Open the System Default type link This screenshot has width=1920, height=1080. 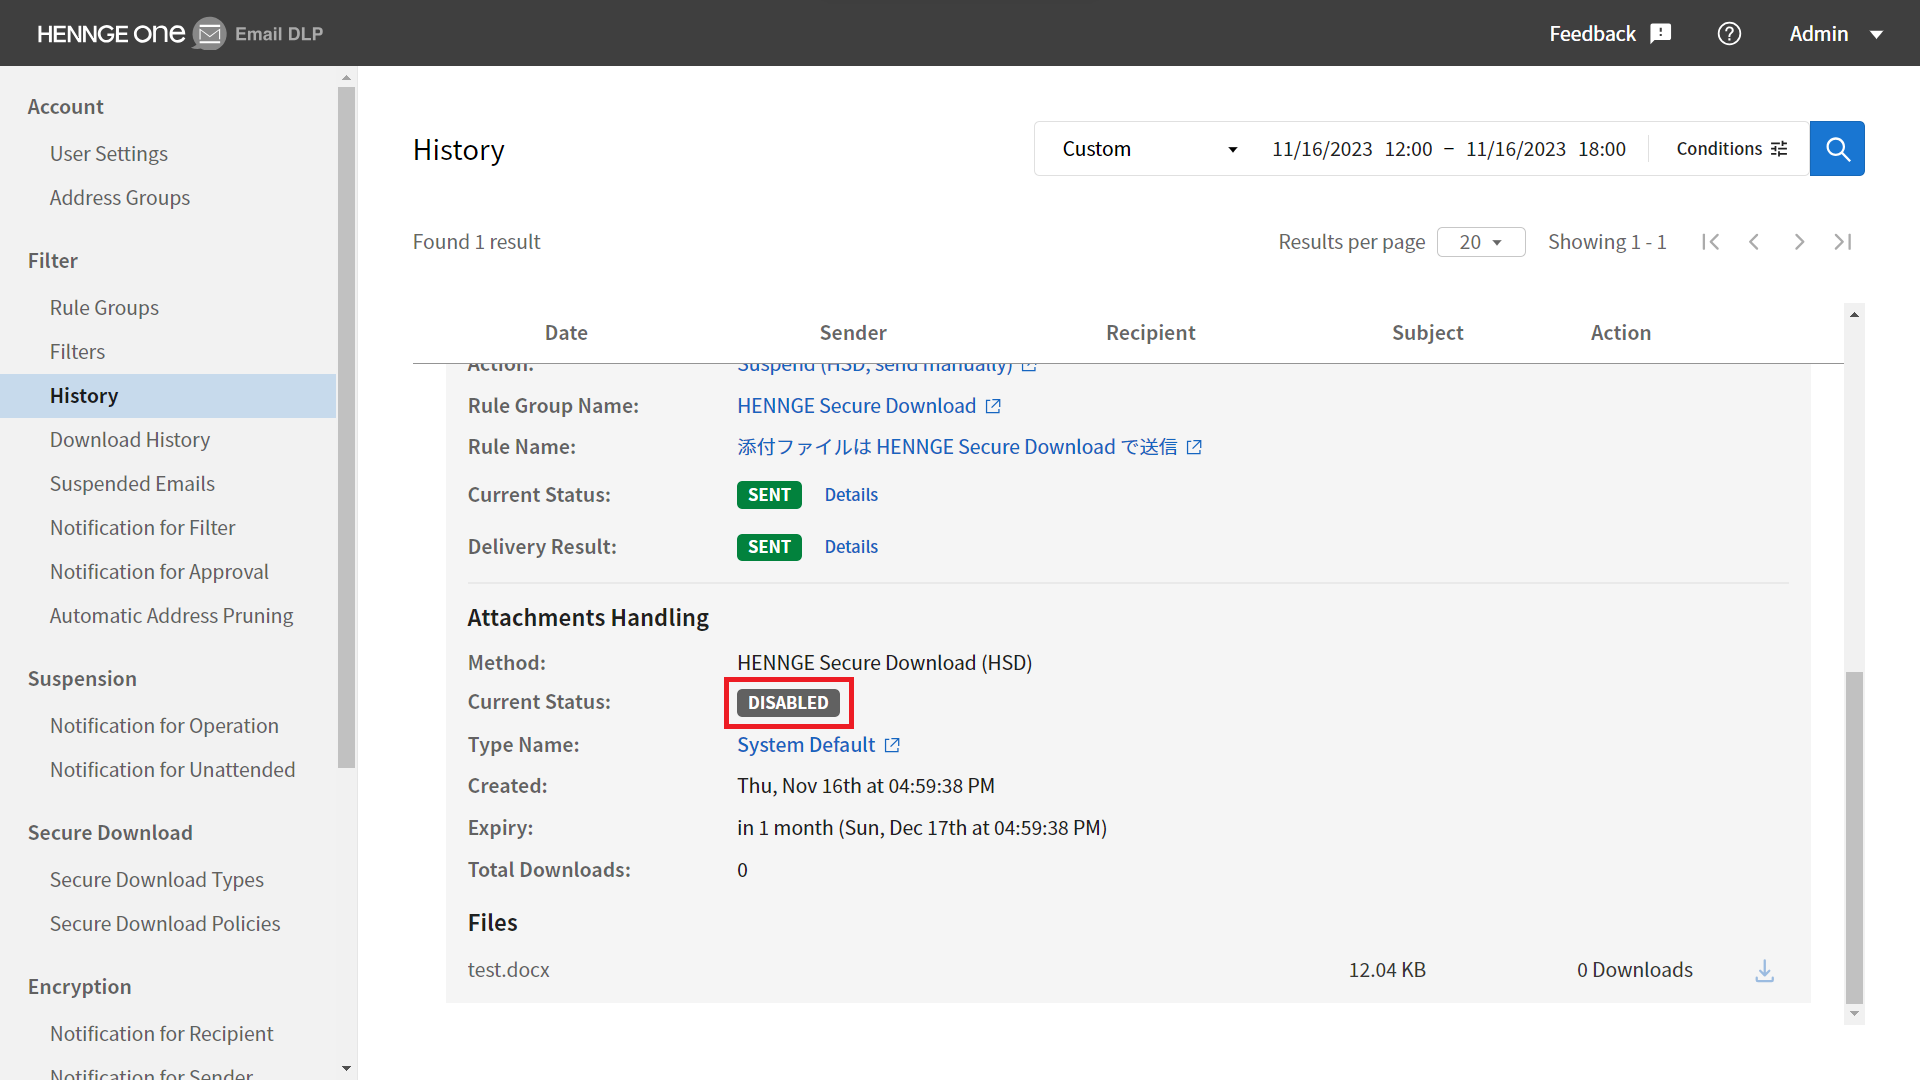[x=806, y=745]
